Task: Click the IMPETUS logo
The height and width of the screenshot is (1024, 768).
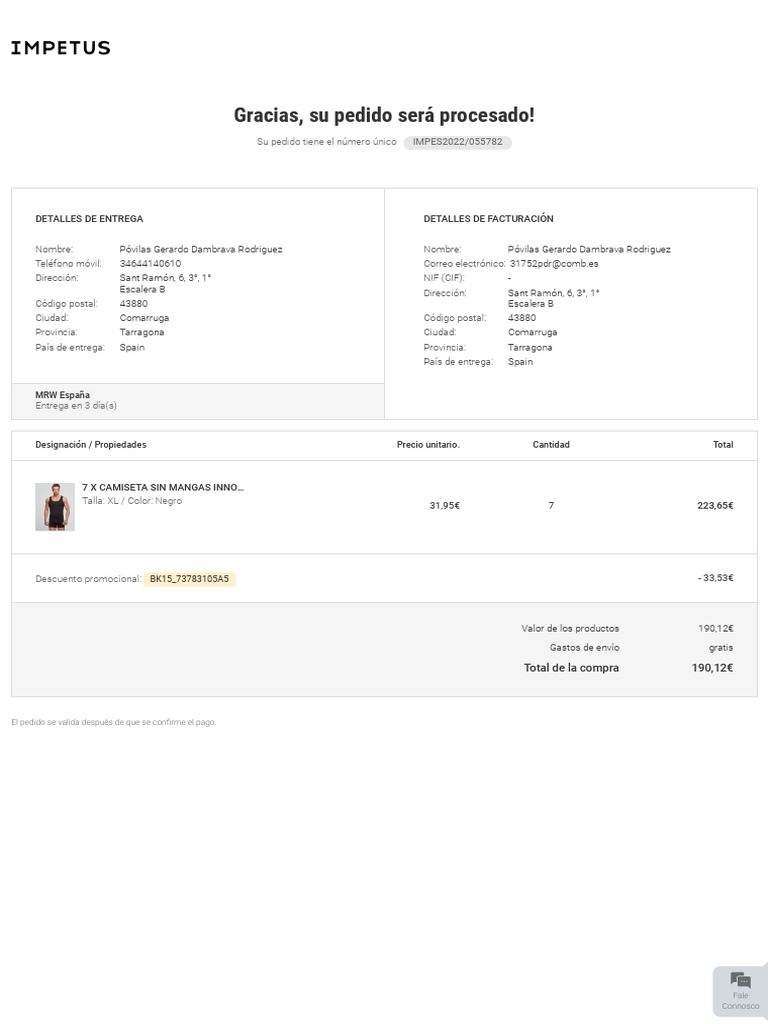Action: pos(61,48)
